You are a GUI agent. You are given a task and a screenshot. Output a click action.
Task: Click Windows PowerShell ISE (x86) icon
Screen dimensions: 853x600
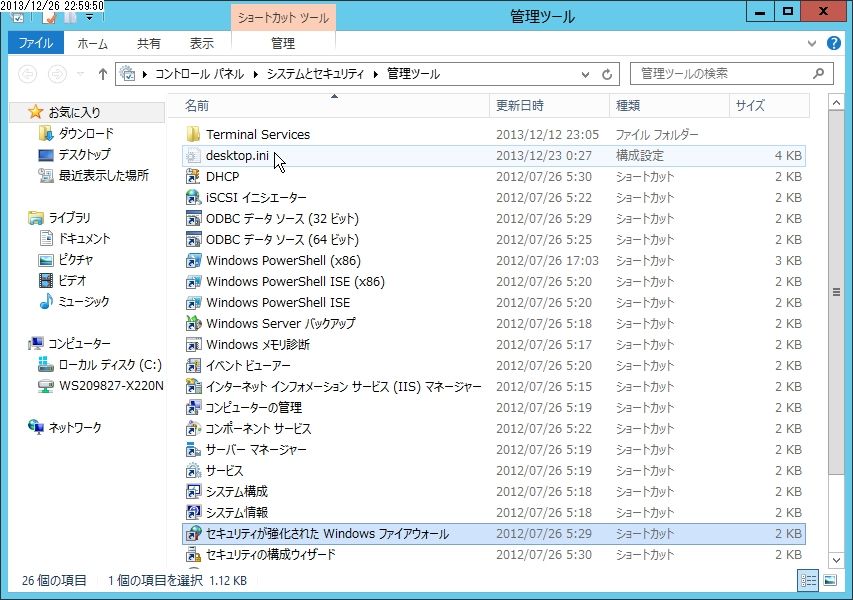click(193, 282)
